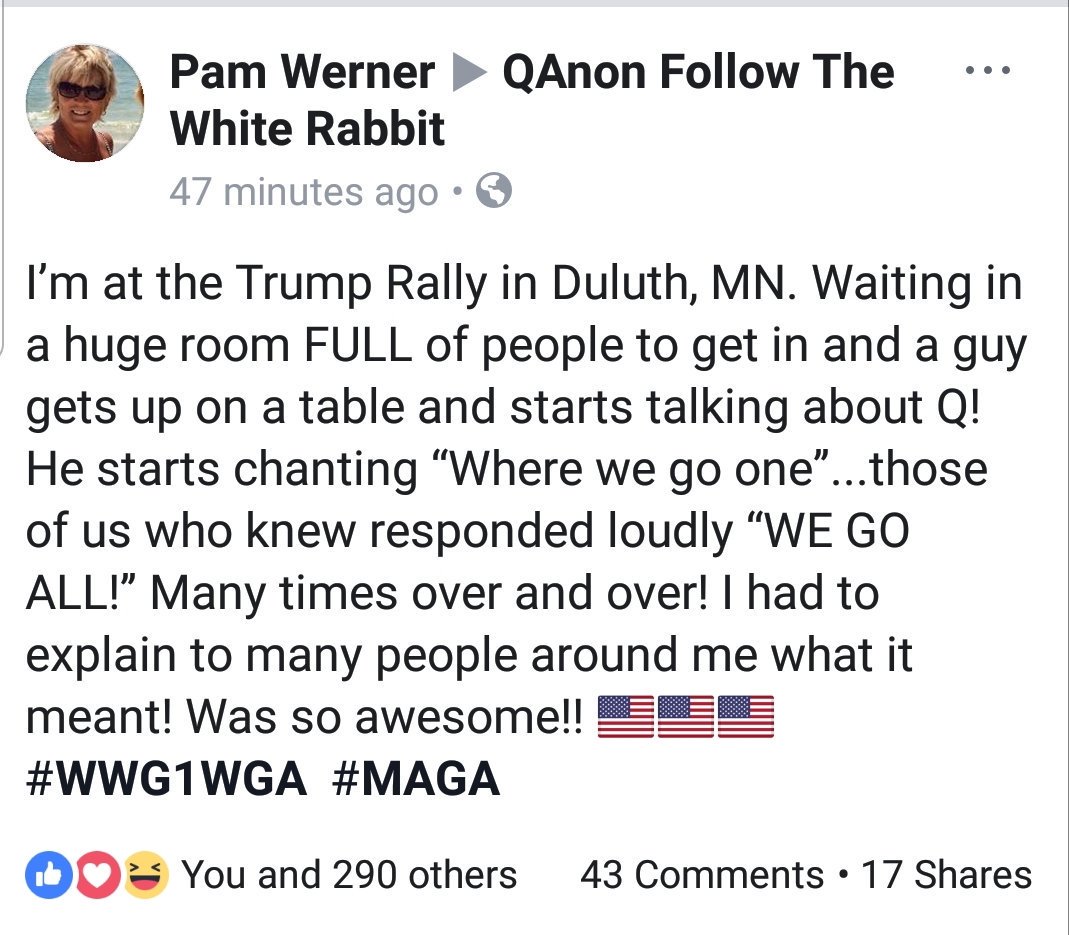This screenshot has height=935, width=1069.
Task: Click the blue thumbs-up Like reaction icon
Action: pos(48,874)
